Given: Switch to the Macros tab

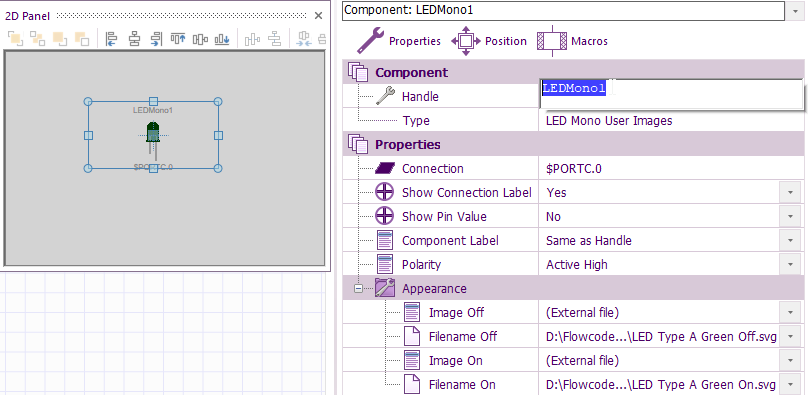Looking at the screenshot, I should pos(573,41).
